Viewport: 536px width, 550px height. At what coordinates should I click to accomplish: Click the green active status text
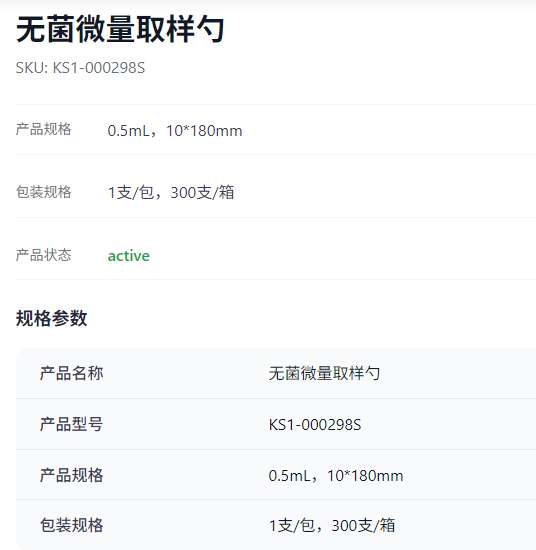click(129, 256)
